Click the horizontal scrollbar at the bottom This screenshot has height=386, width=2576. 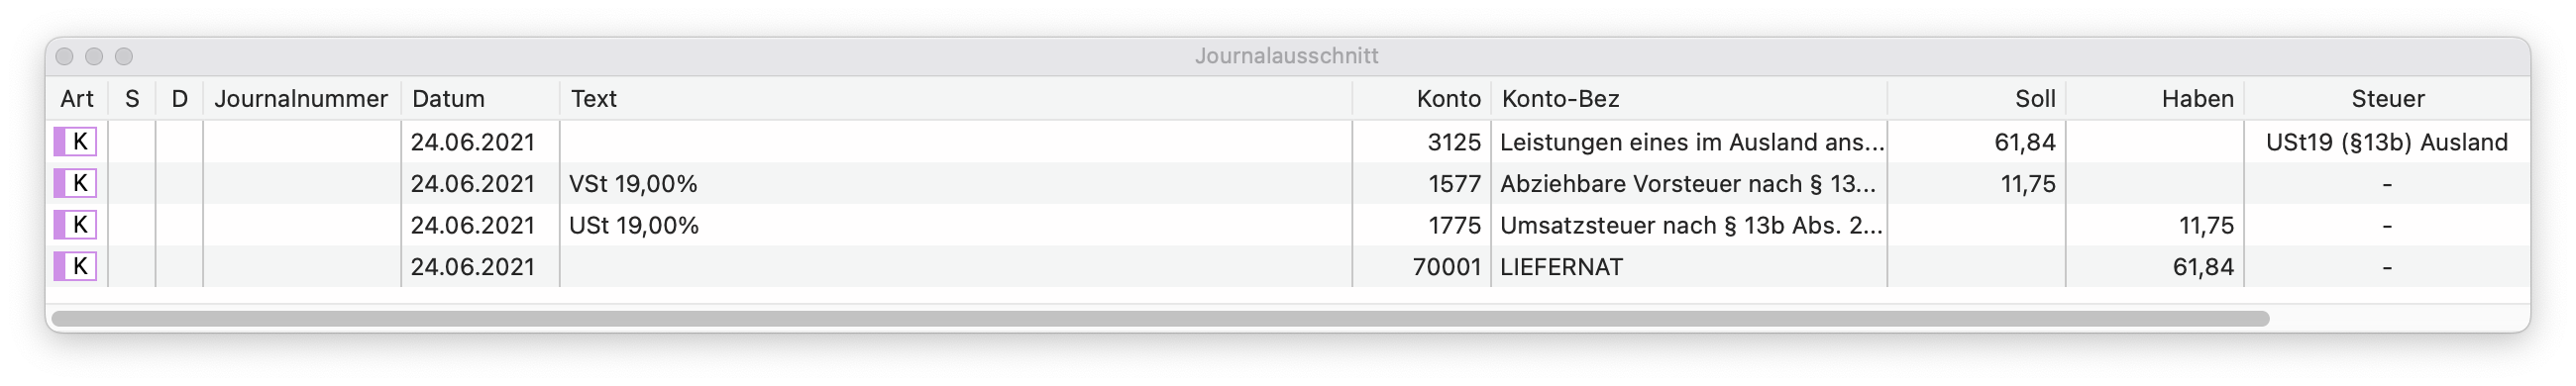(1160, 319)
